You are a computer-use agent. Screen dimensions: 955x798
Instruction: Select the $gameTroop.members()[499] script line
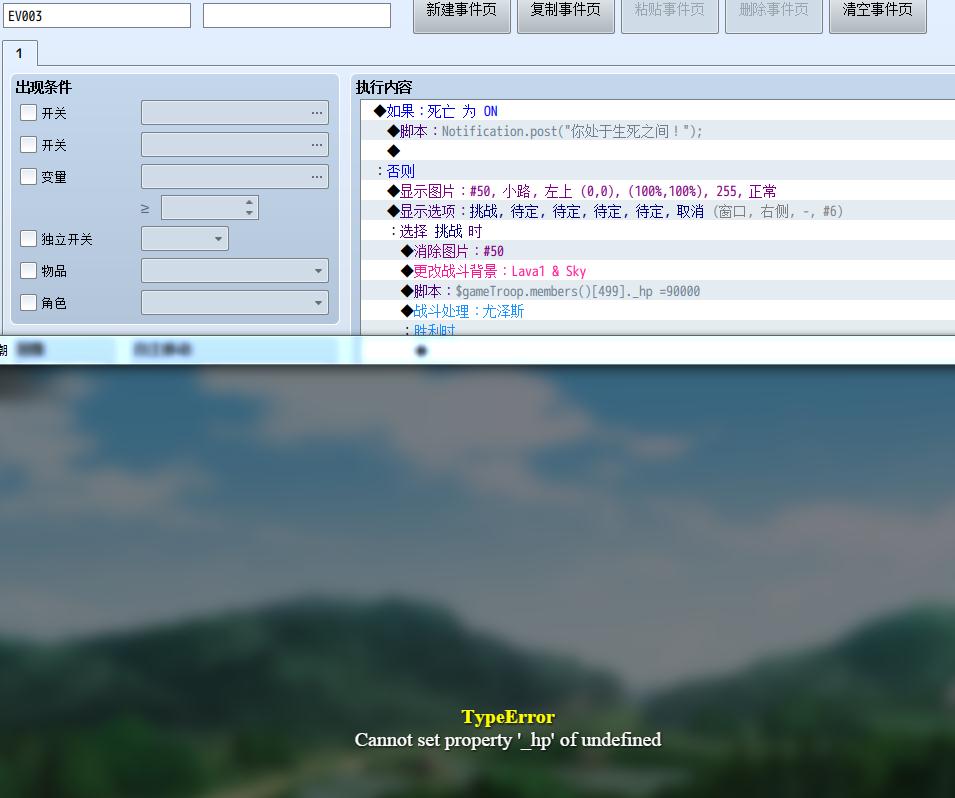click(x=658, y=291)
